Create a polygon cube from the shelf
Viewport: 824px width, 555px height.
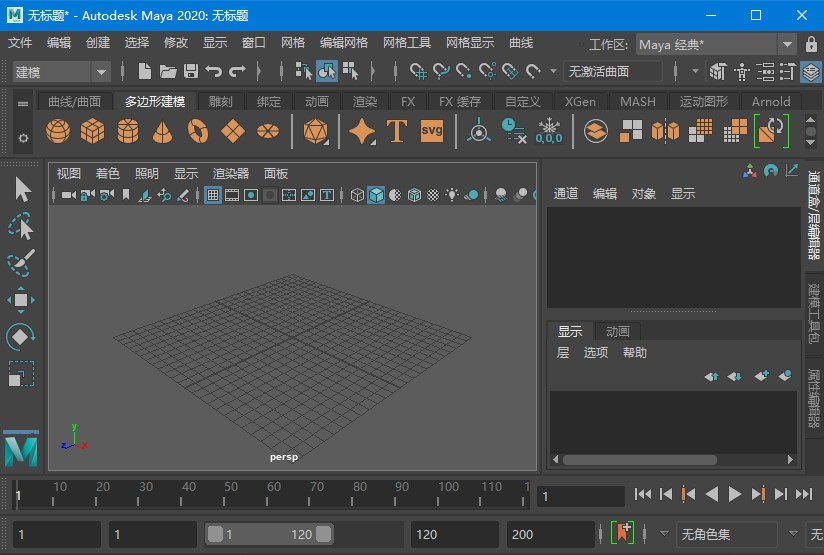coord(92,131)
